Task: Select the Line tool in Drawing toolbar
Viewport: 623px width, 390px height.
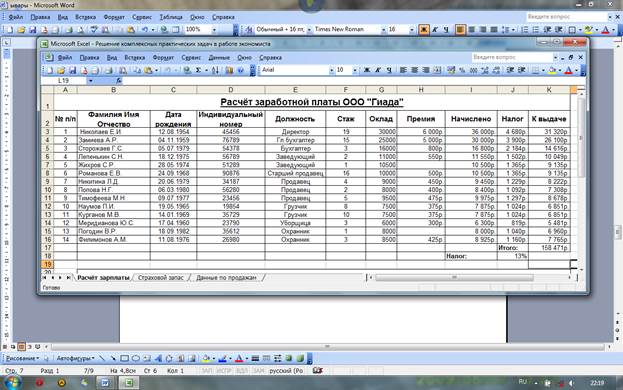Action: 102,358
